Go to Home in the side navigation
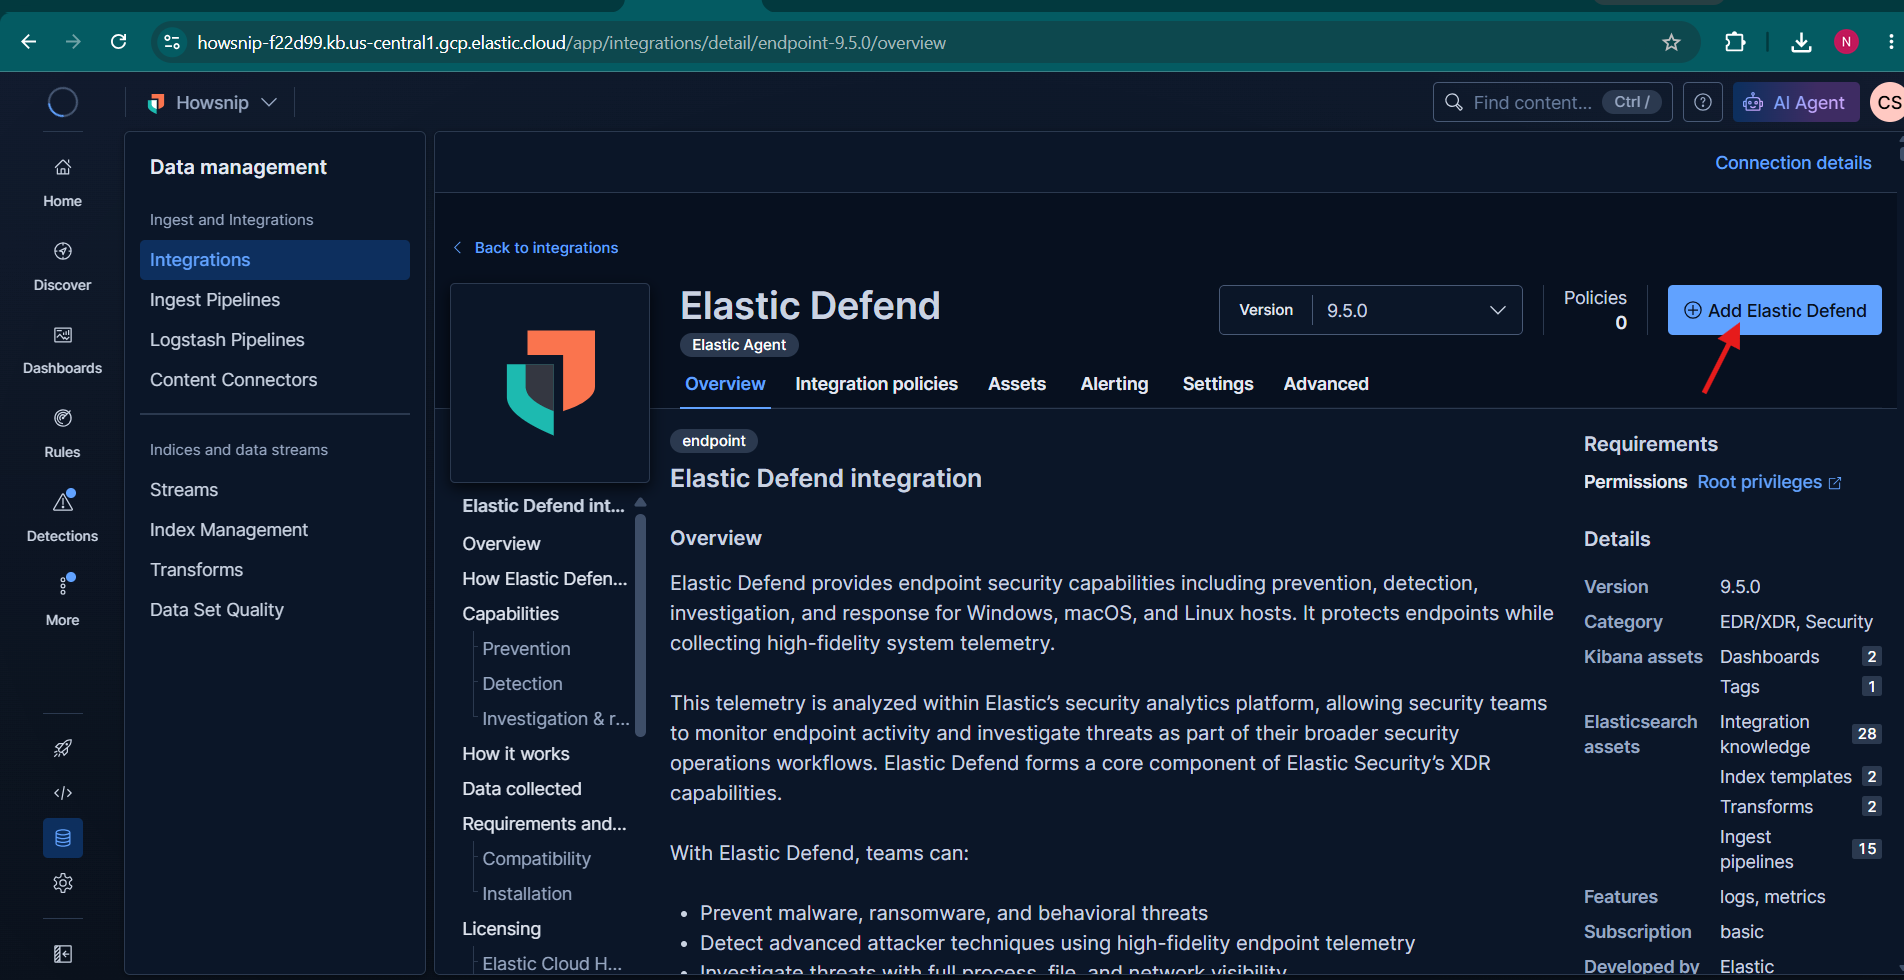 tap(62, 183)
